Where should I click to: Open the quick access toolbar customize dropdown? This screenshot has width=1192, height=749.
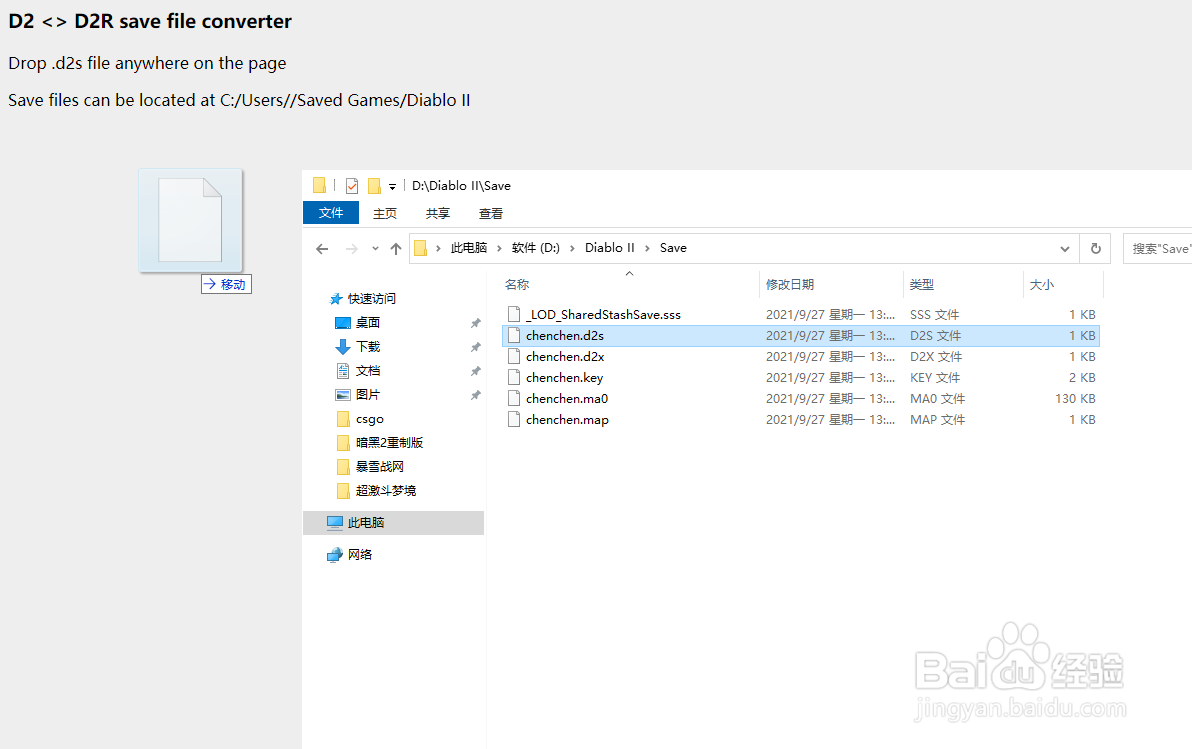(x=392, y=186)
